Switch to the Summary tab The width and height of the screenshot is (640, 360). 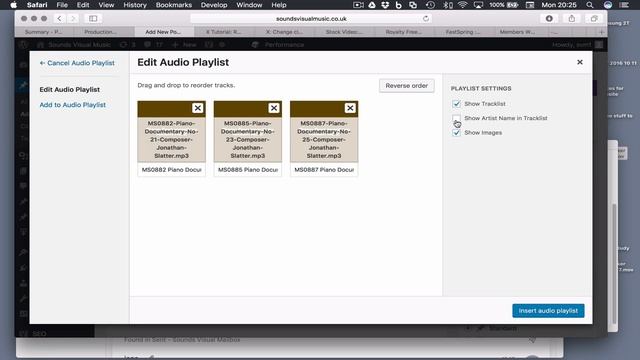click(x=44, y=32)
